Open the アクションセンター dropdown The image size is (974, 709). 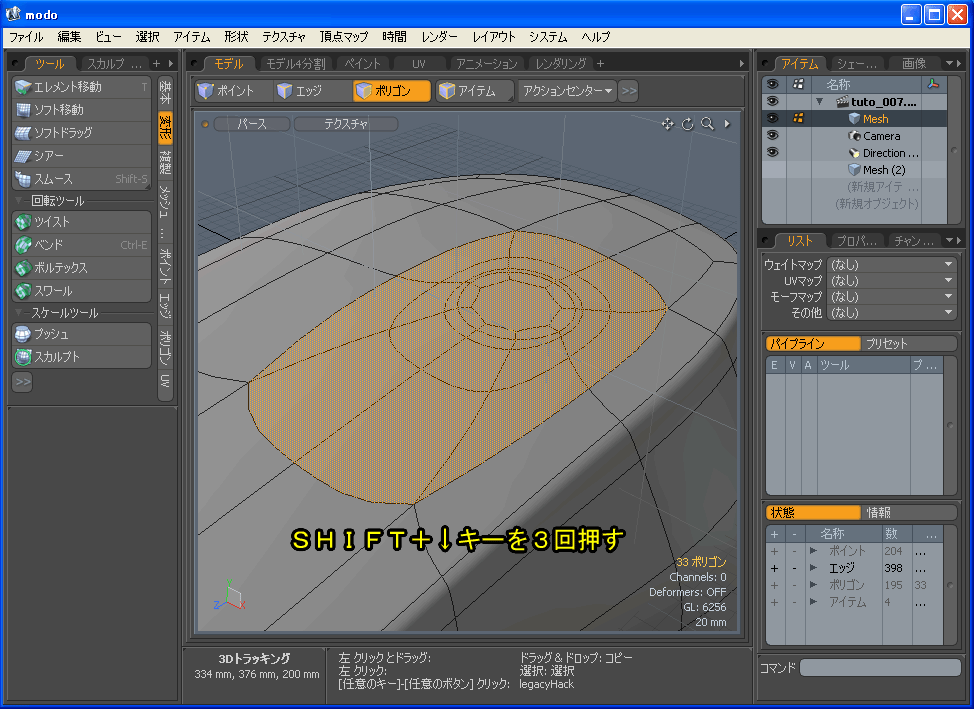567,91
